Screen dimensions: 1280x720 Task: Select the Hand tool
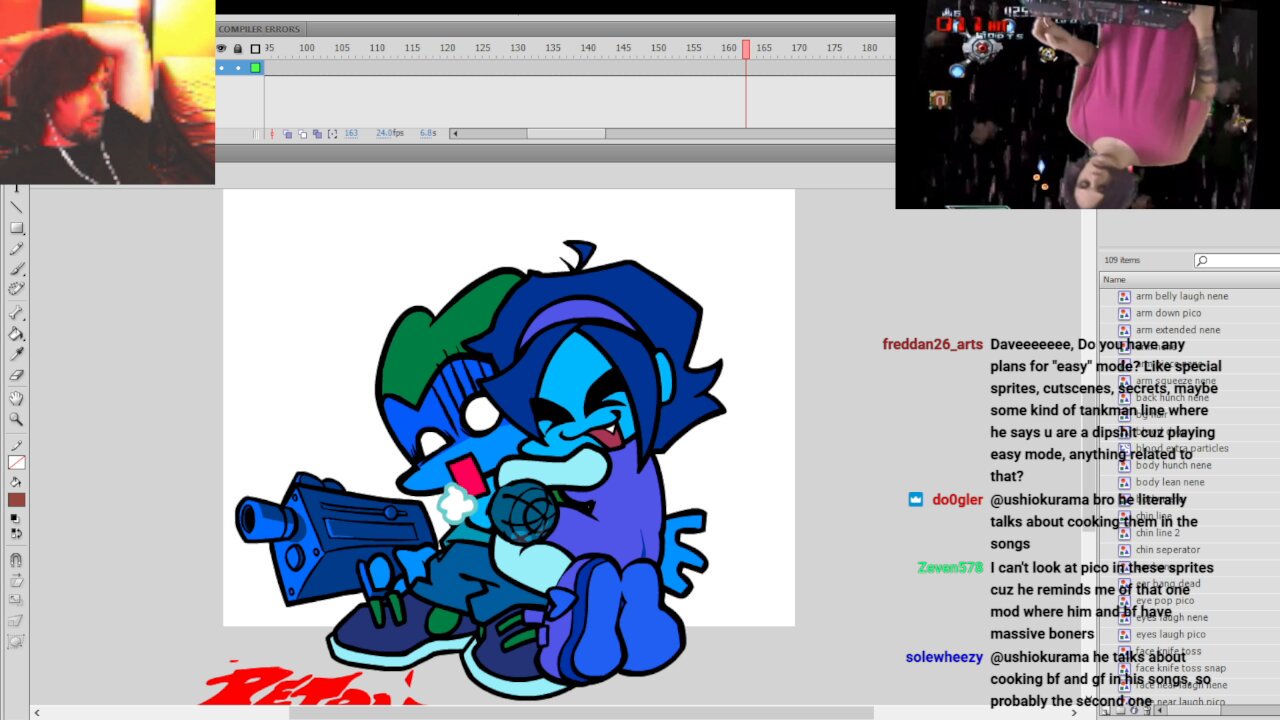pyautogui.click(x=16, y=398)
